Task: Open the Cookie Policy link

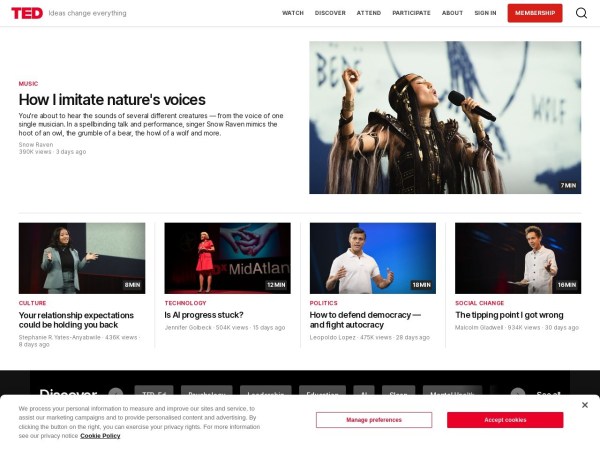Action: point(100,436)
